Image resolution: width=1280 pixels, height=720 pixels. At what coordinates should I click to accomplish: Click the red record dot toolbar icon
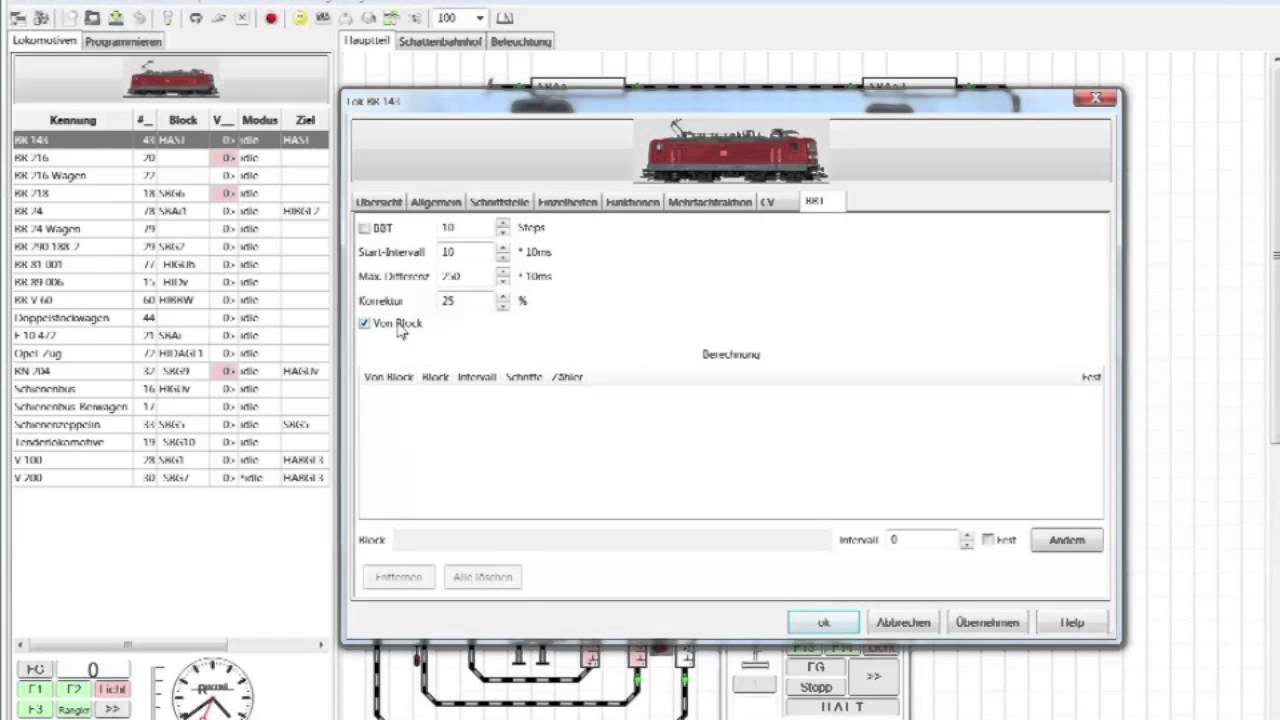270,18
